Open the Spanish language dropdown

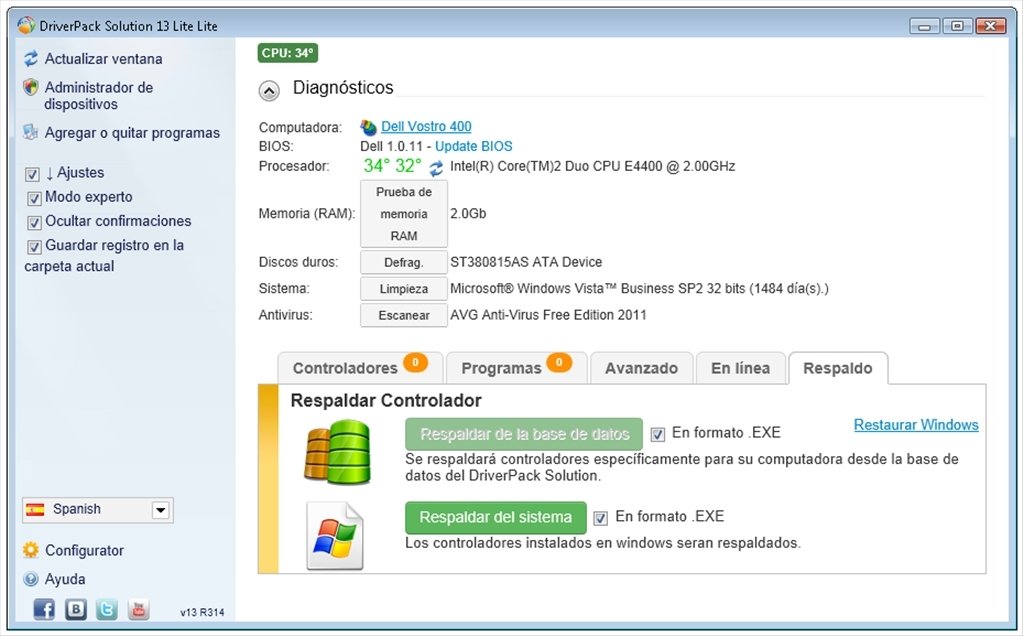coord(160,509)
